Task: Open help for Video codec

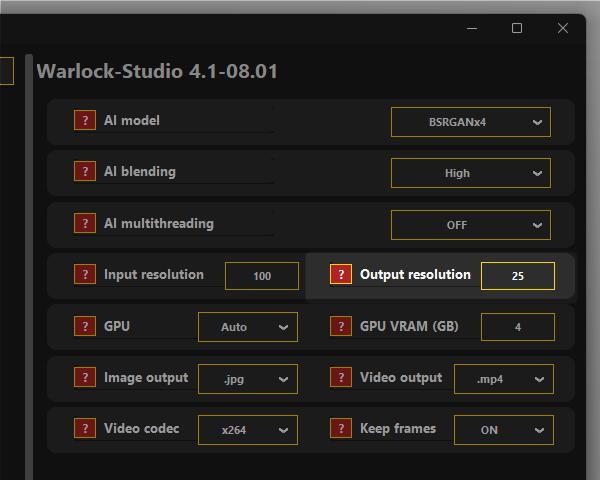Action: tap(85, 428)
